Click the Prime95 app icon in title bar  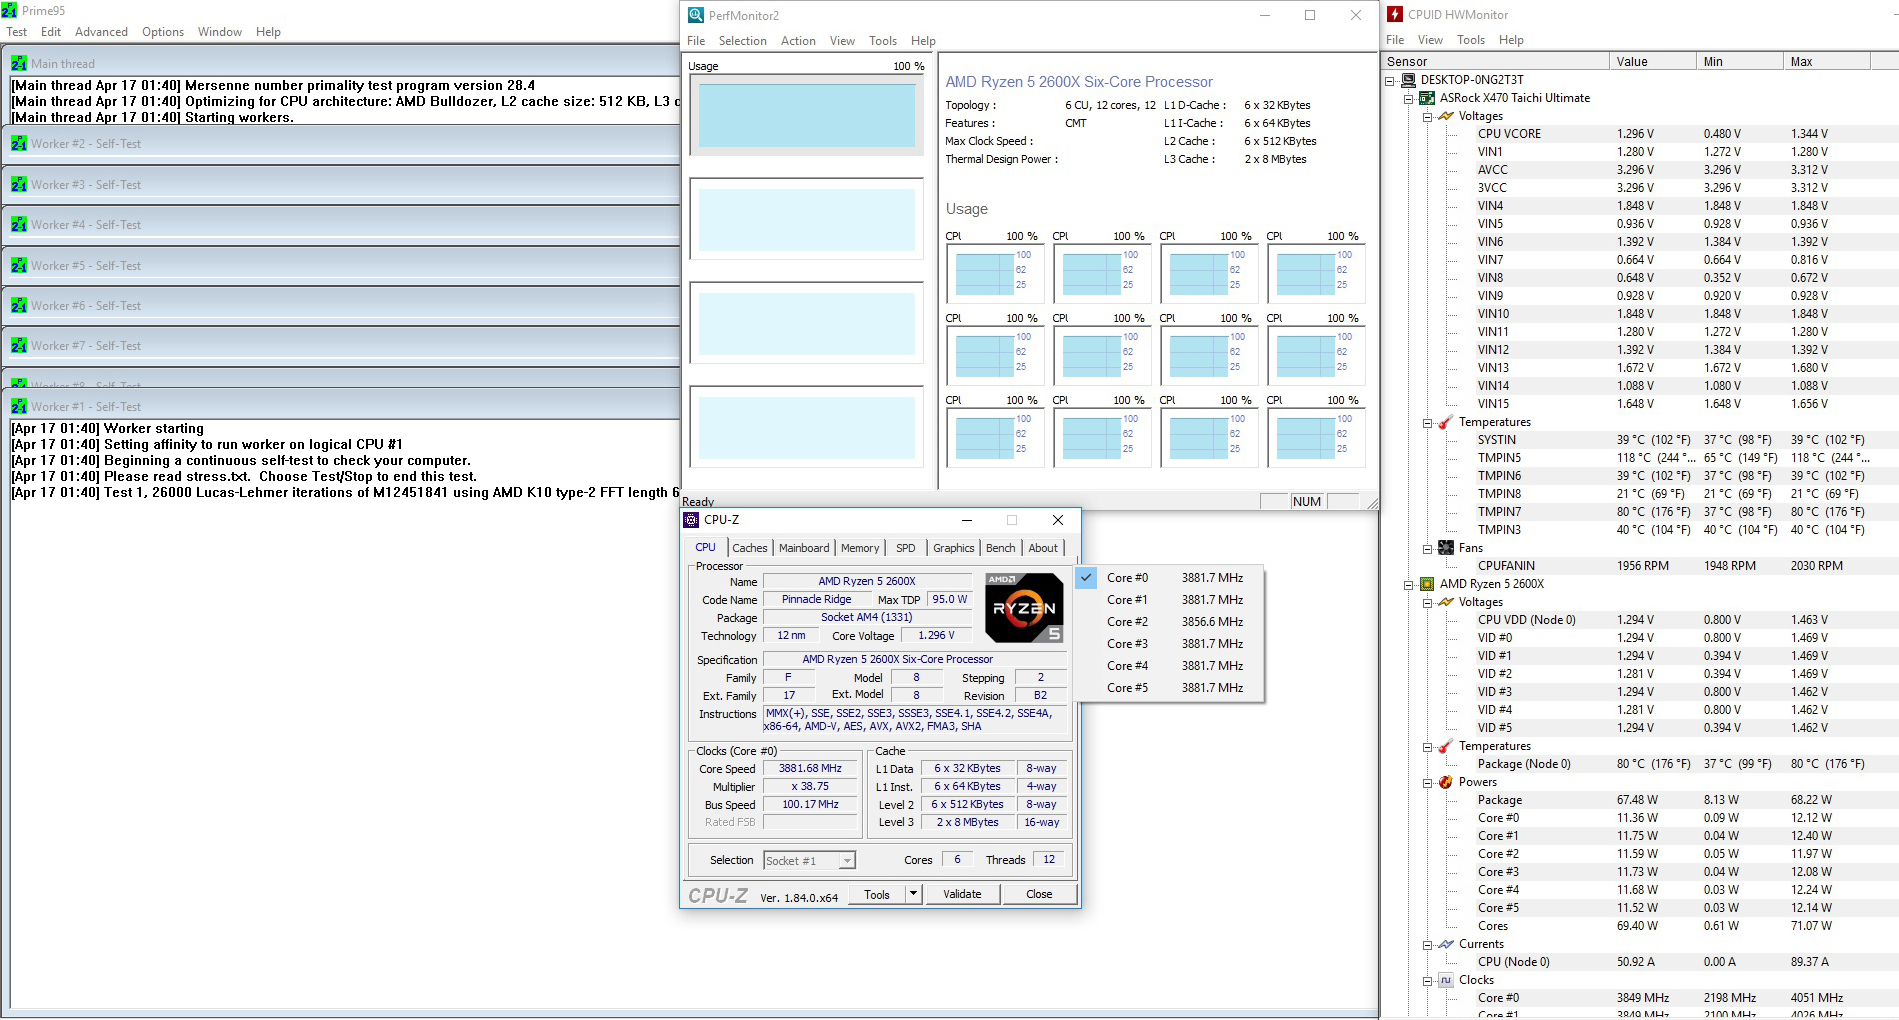(x=10, y=10)
